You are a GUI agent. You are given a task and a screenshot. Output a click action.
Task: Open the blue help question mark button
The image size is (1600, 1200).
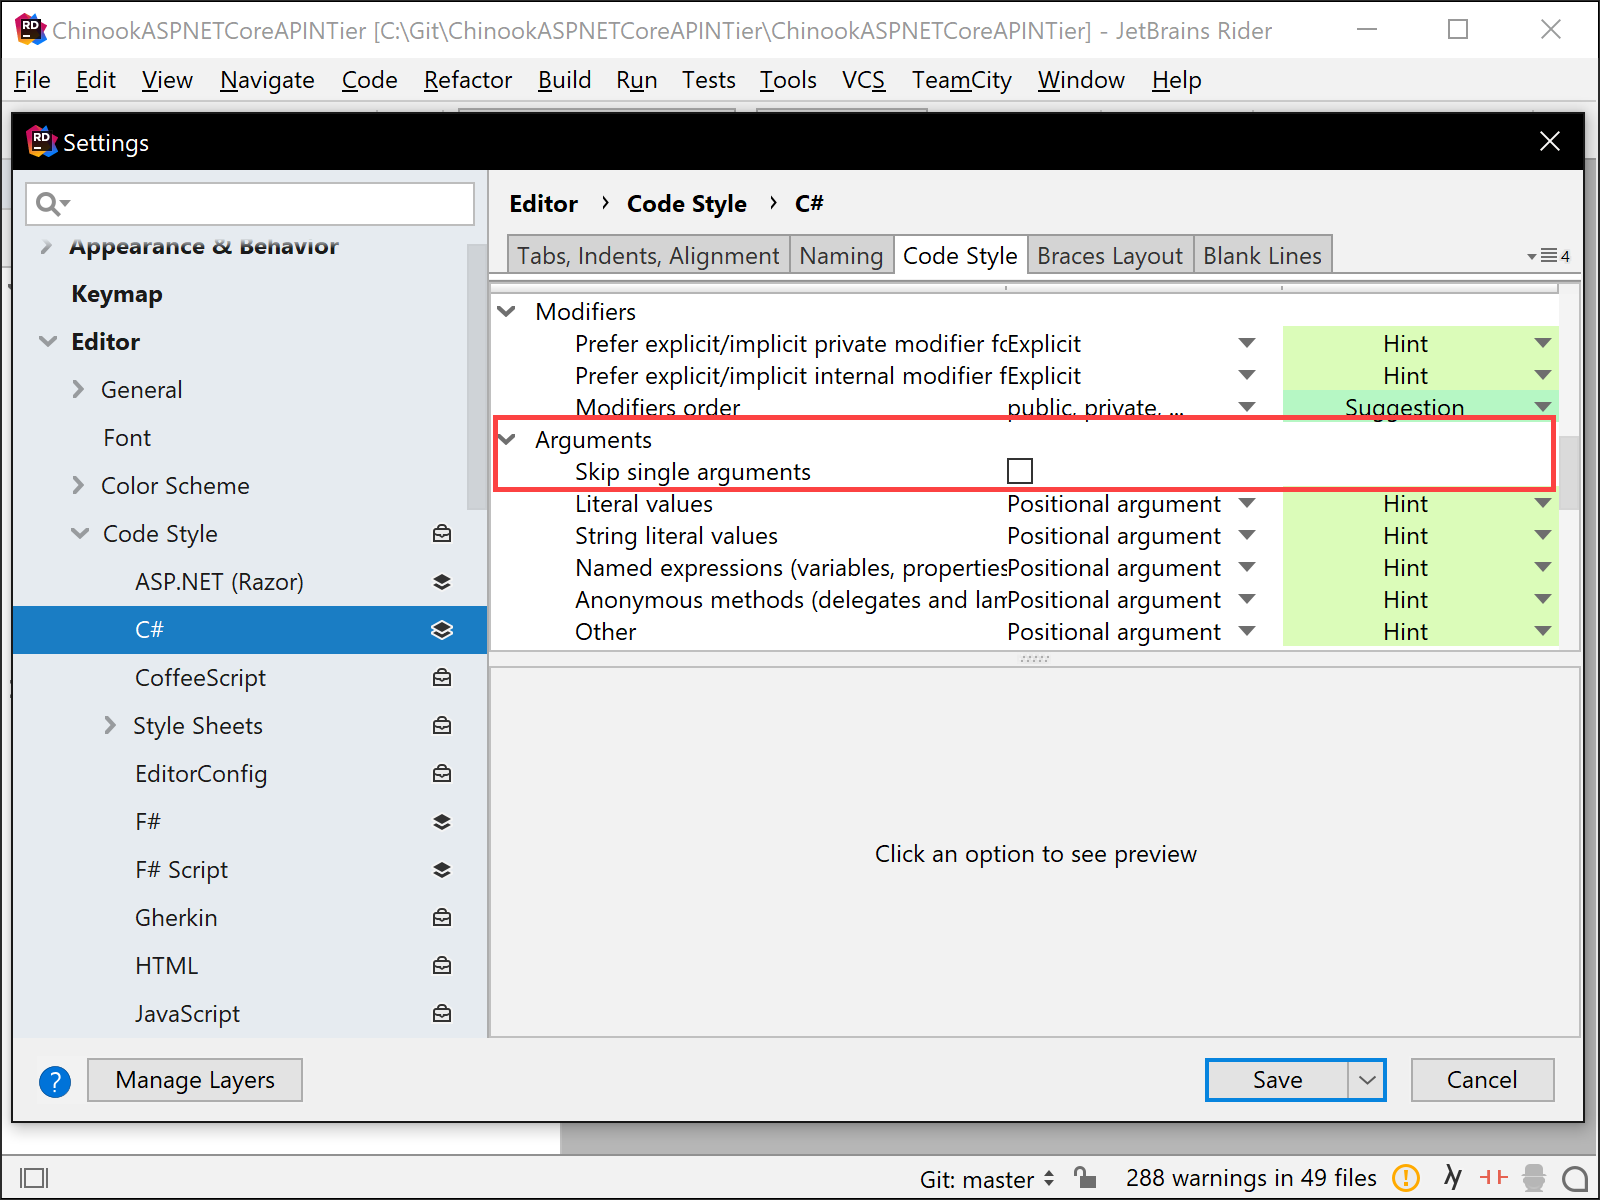click(55, 1081)
